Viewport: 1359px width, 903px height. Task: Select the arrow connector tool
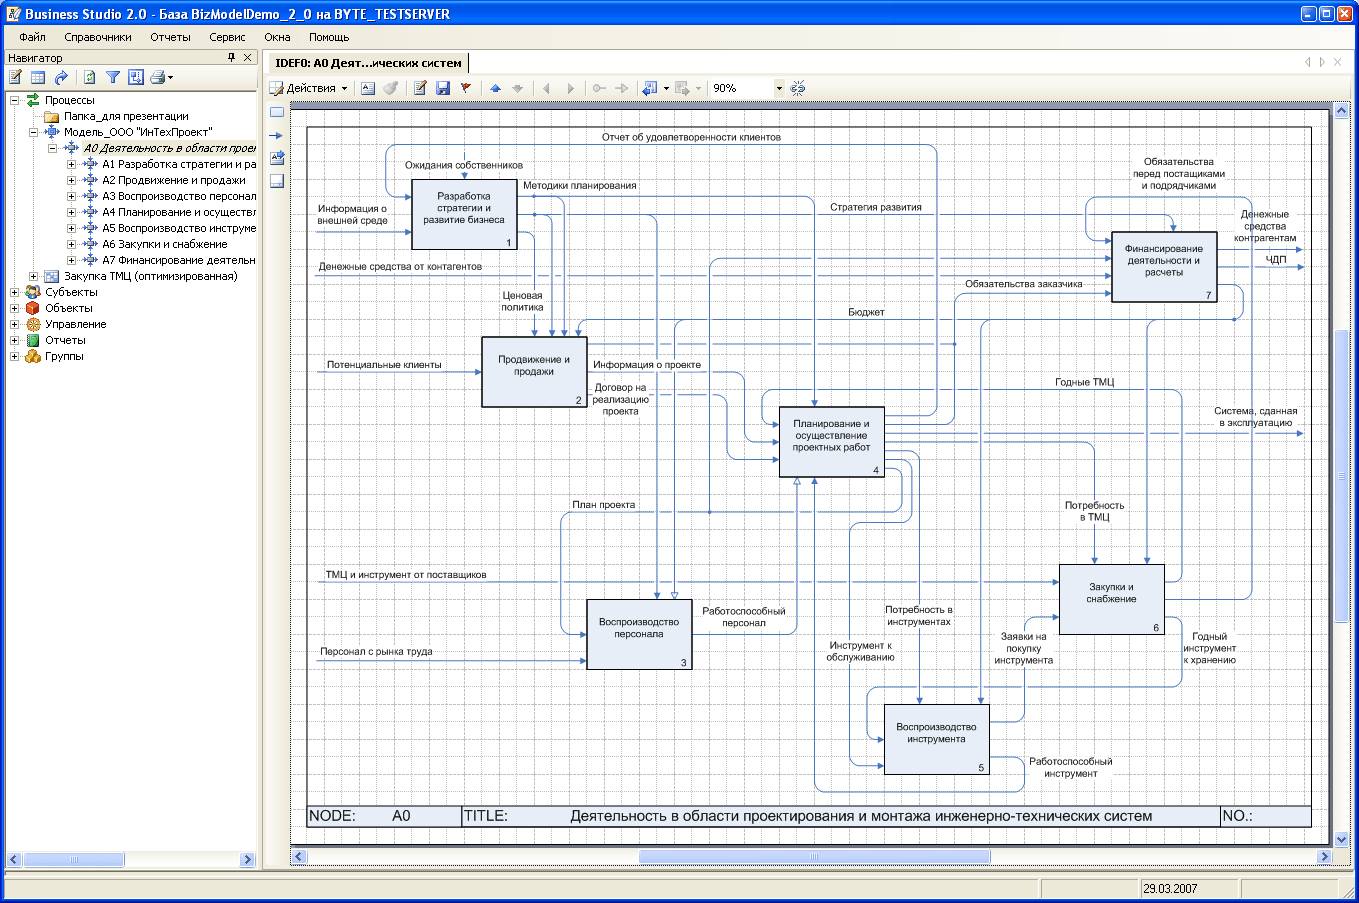(277, 134)
